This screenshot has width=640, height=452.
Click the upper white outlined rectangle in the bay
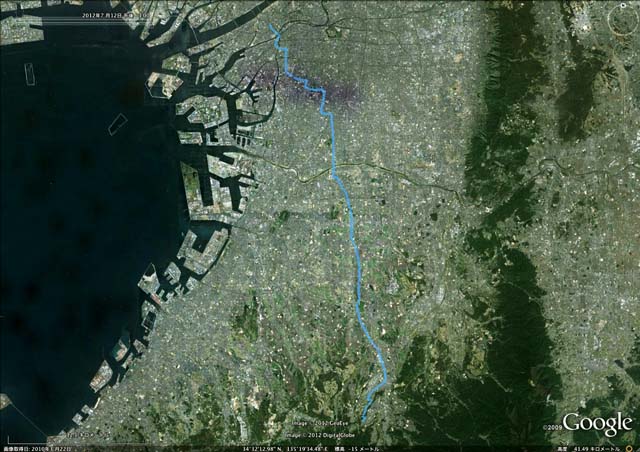(x=29, y=74)
